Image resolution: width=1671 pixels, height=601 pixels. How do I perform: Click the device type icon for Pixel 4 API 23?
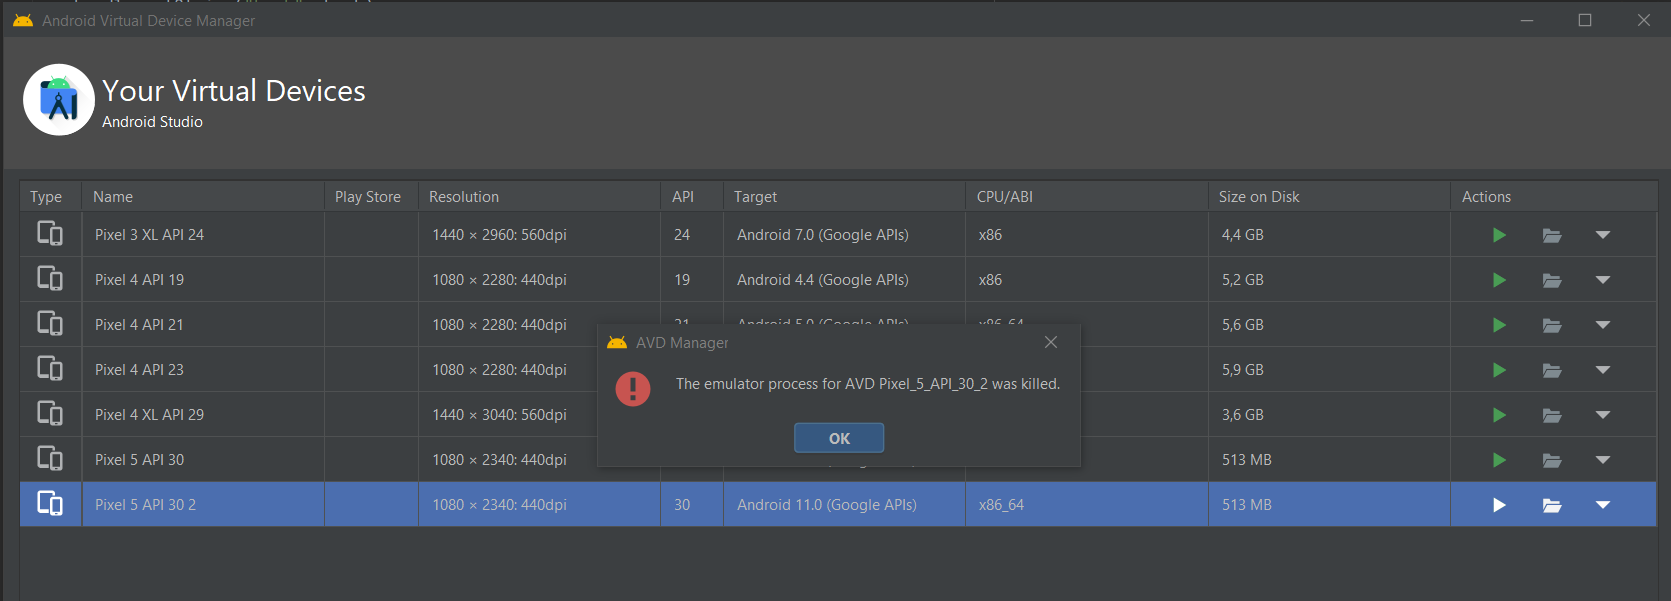pyautogui.click(x=50, y=369)
